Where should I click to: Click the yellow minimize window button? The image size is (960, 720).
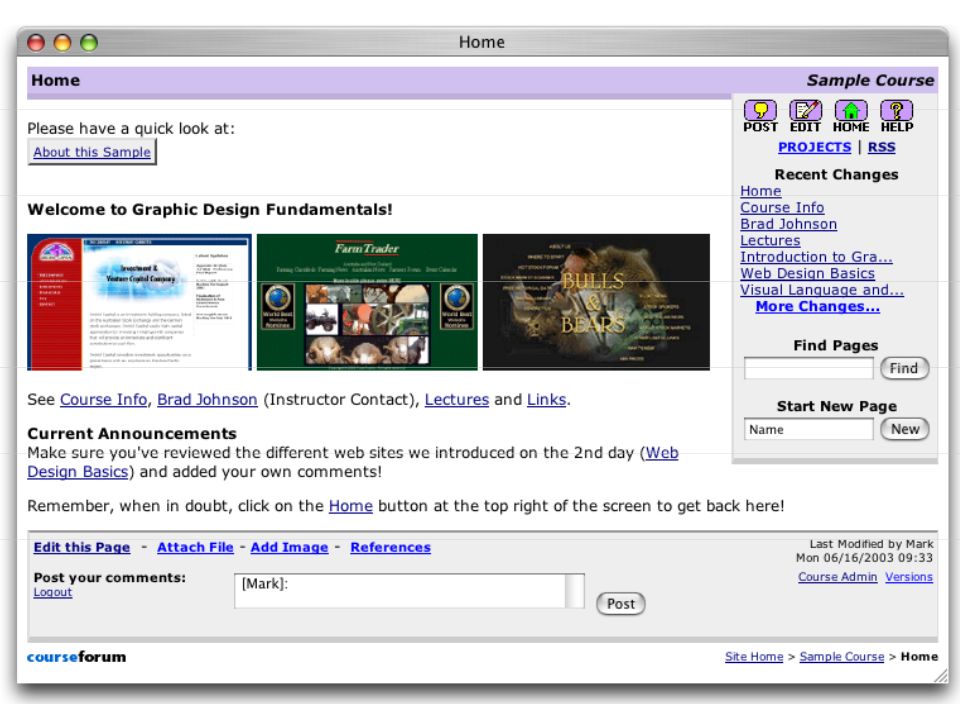(62, 42)
